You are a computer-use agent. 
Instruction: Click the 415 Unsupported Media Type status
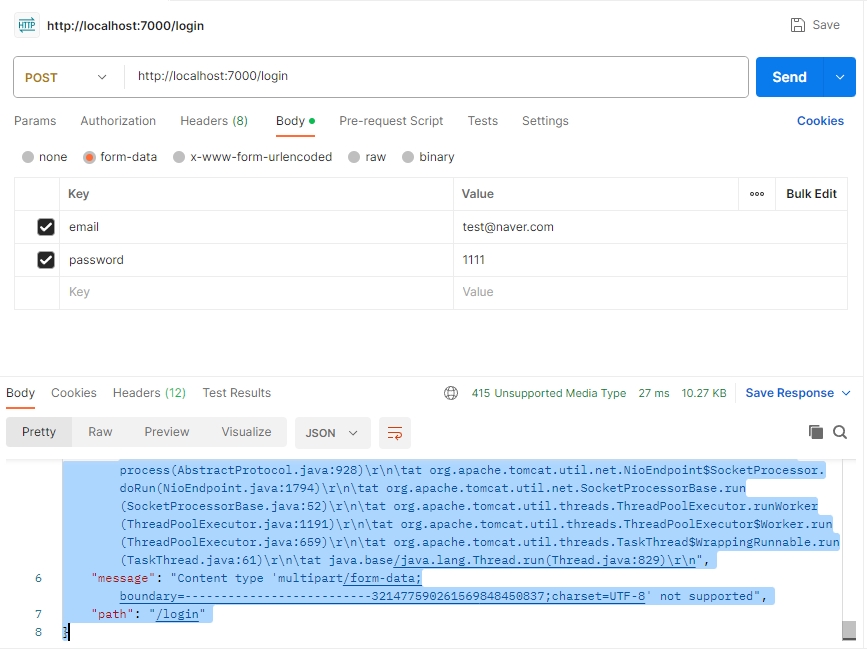549,393
